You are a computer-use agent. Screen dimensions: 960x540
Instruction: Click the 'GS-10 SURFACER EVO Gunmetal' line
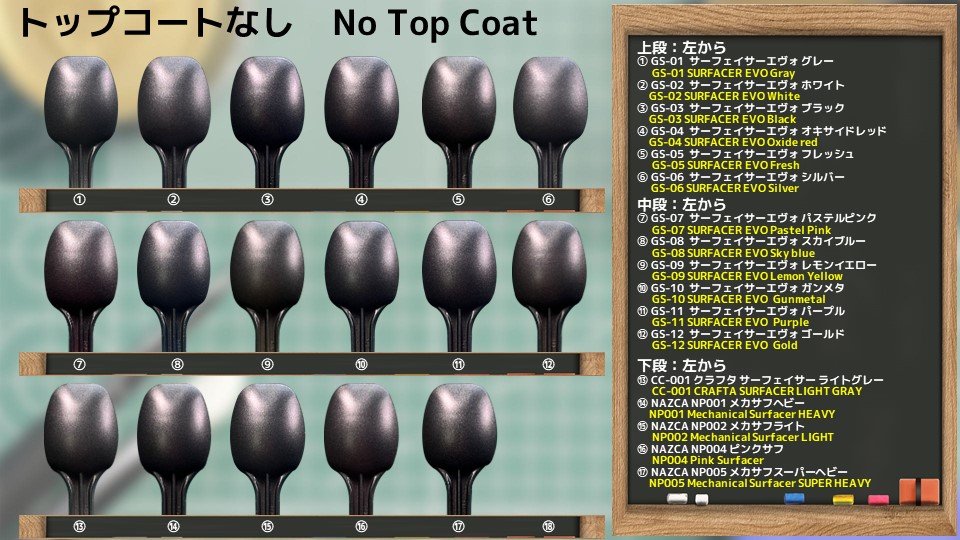click(x=738, y=299)
